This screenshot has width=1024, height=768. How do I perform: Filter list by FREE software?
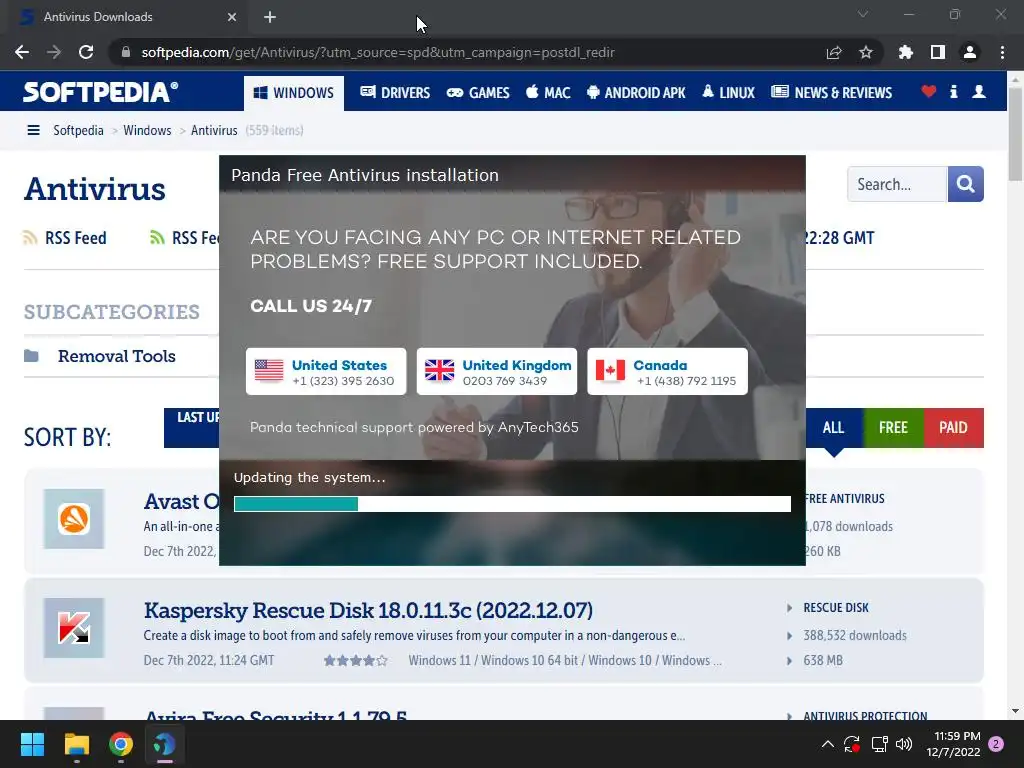tap(893, 428)
